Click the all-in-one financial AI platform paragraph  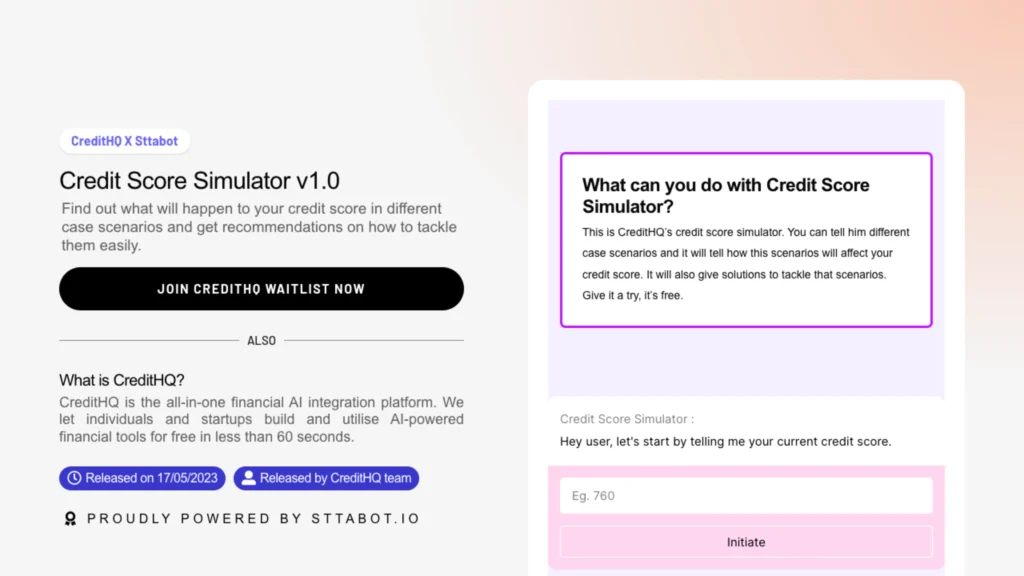tap(261, 419)
